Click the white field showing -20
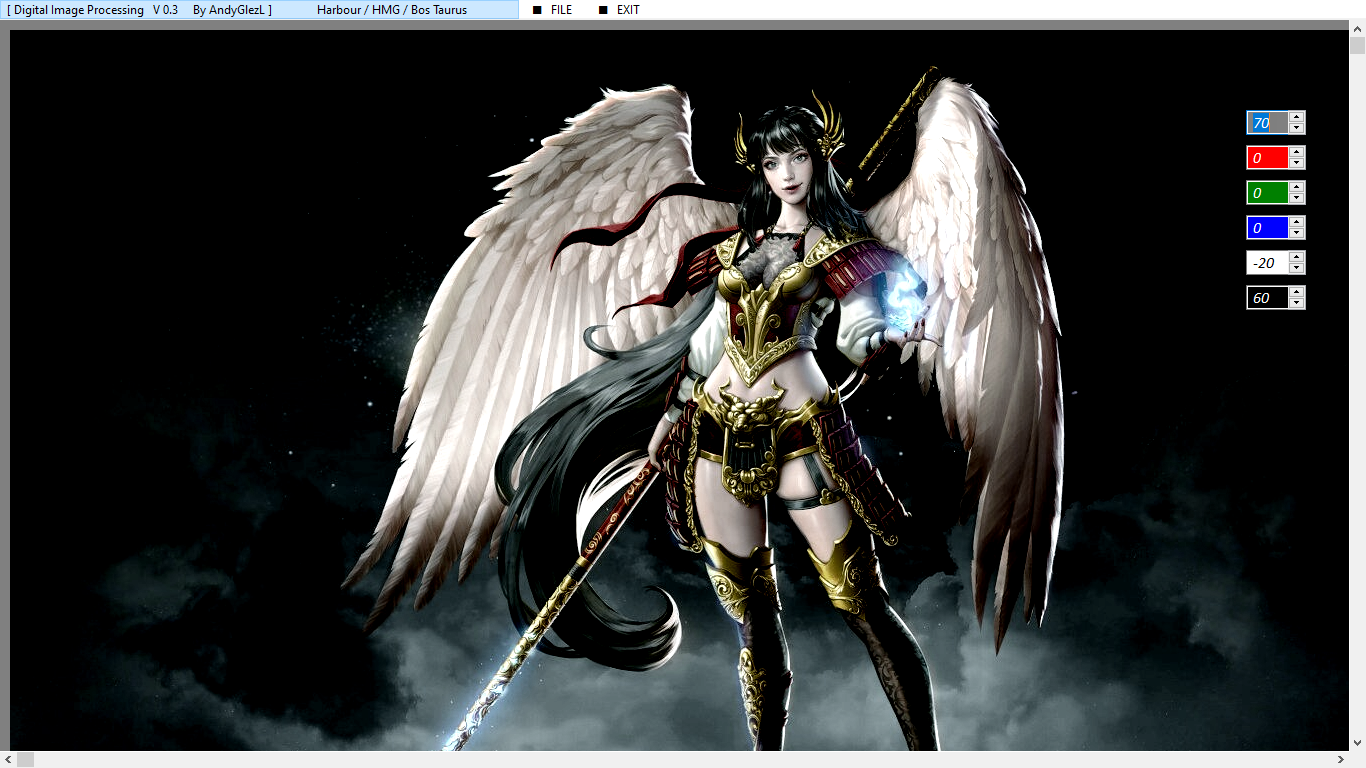 tap(1267, 263)
